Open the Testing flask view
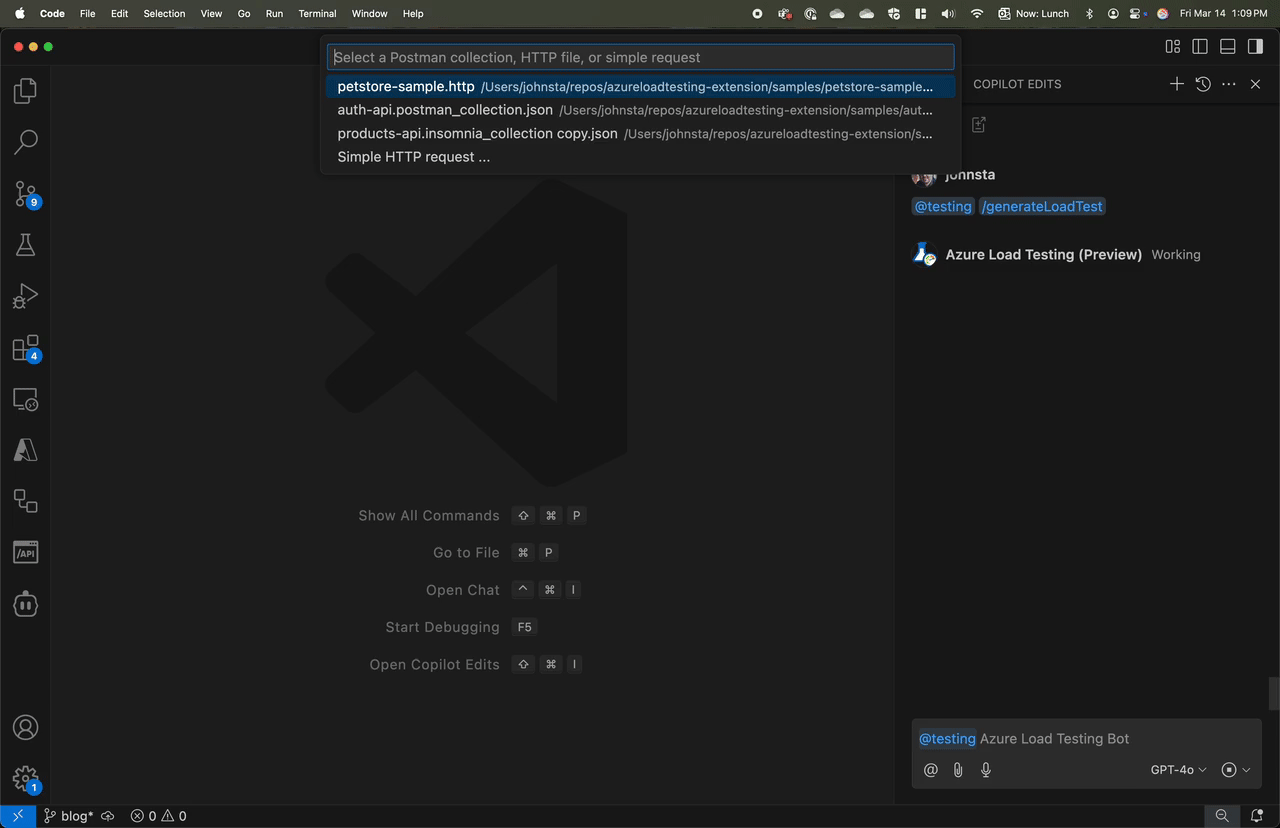Image resolution: width=1280 pixels, height=828 pixels. pos(25,245)
